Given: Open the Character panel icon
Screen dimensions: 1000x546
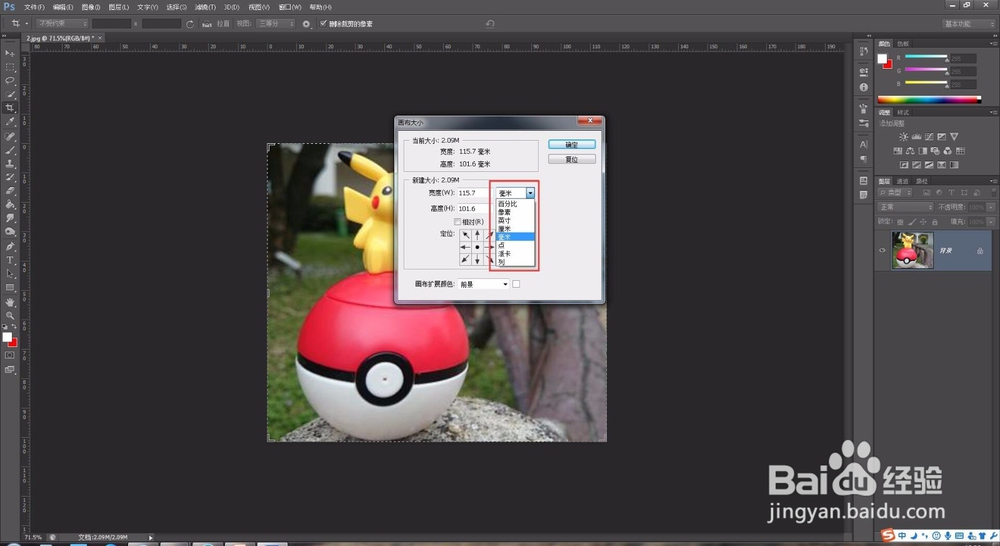Looking at the screenshot, I should click(864, 144).
